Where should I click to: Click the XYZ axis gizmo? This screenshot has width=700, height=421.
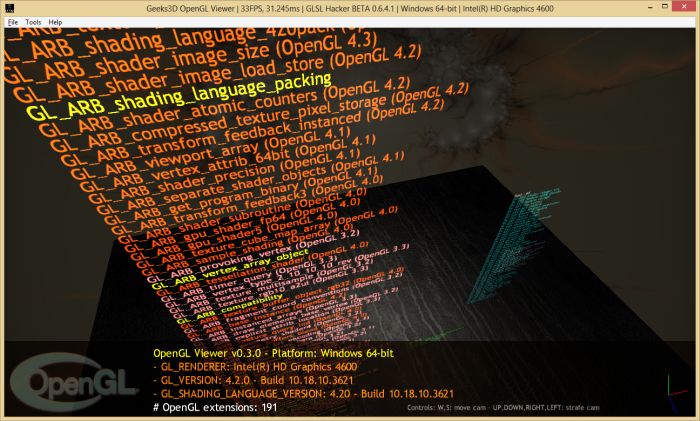(677, 393)
